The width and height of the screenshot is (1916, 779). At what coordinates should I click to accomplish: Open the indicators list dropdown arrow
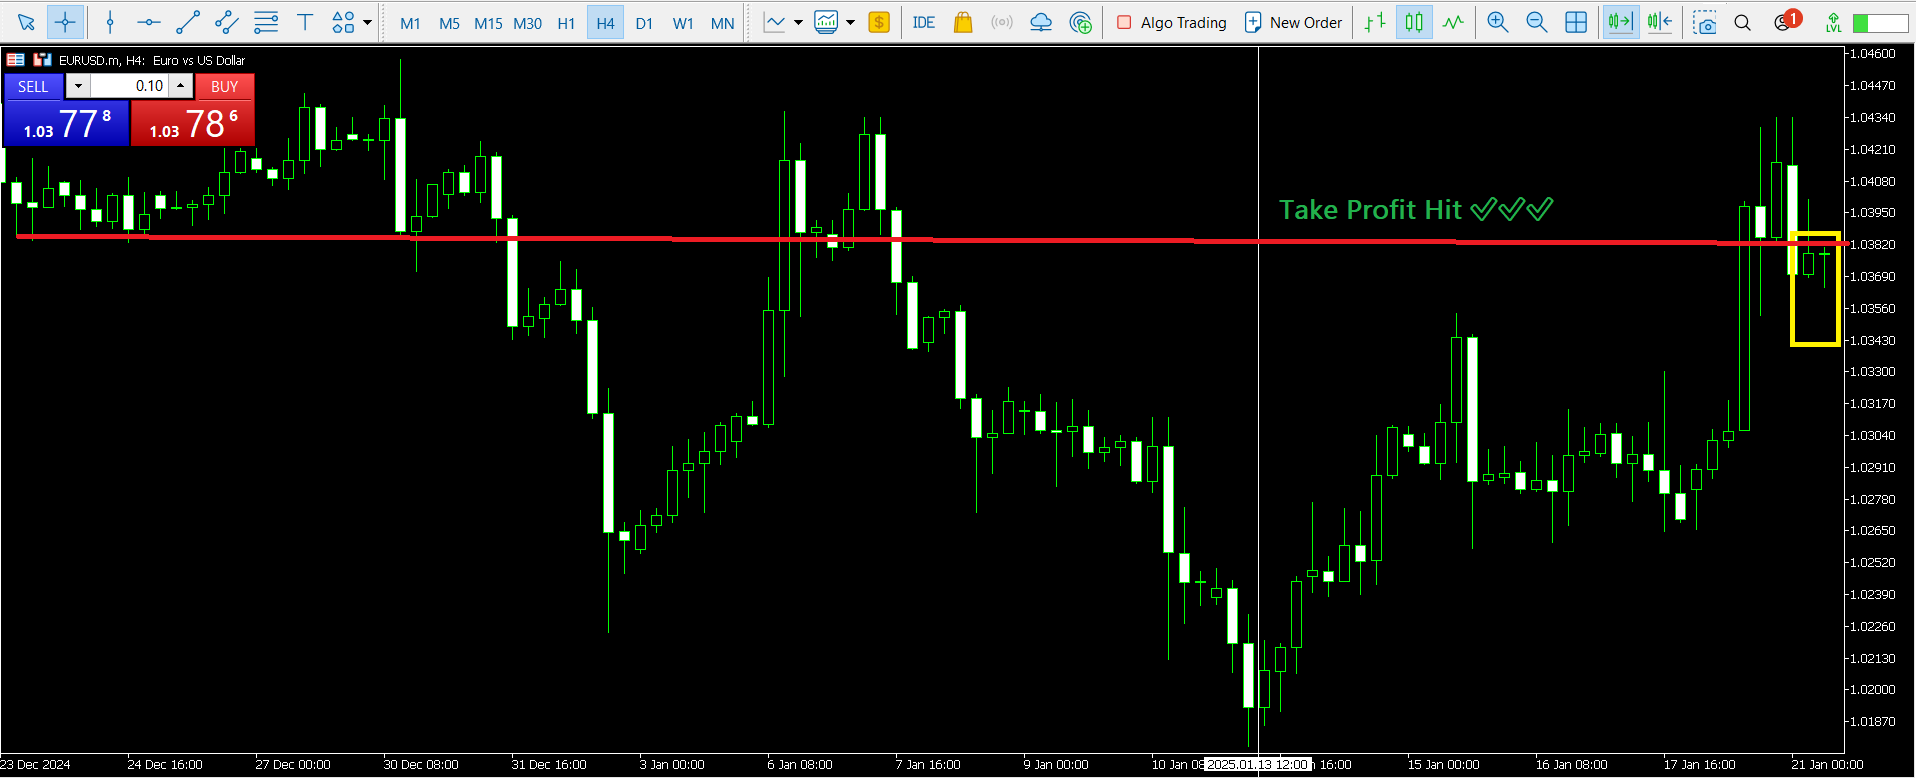798,22
